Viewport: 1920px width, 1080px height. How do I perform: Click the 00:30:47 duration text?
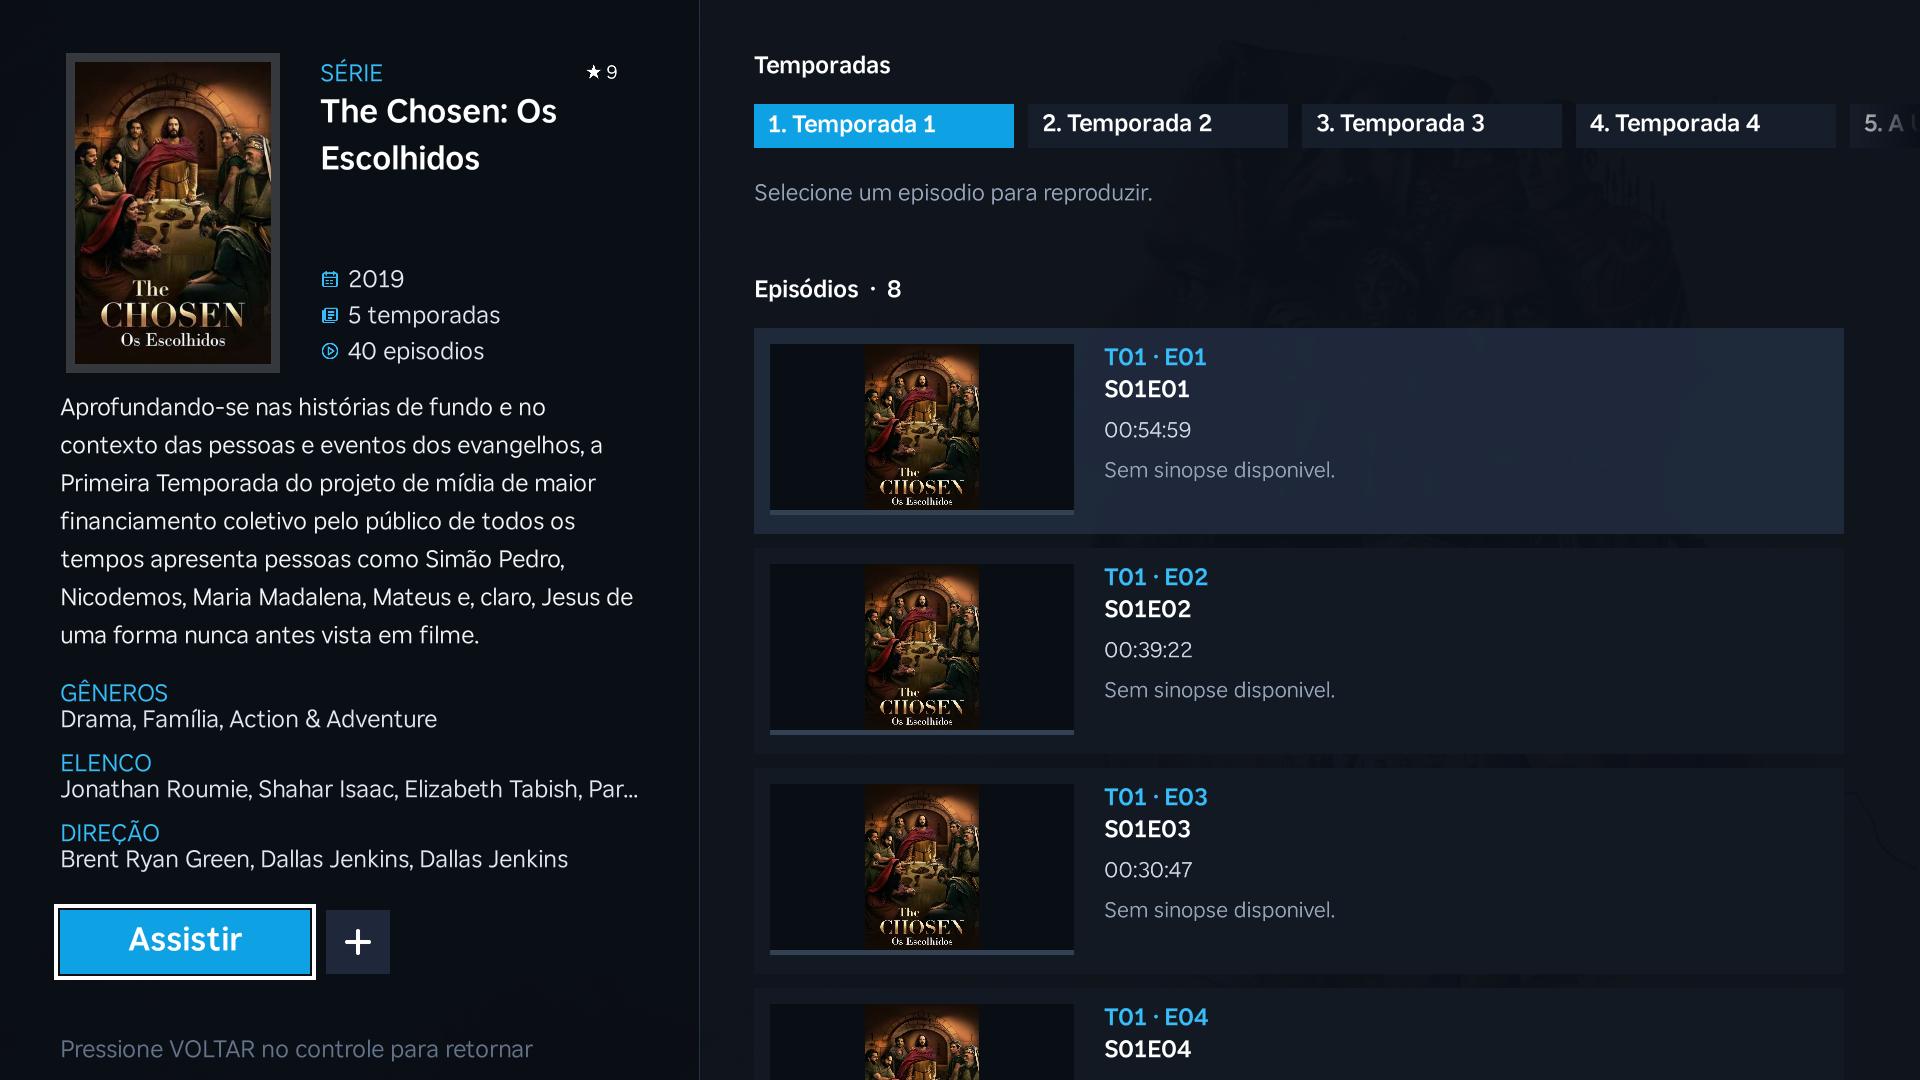tap(1148, 870)
